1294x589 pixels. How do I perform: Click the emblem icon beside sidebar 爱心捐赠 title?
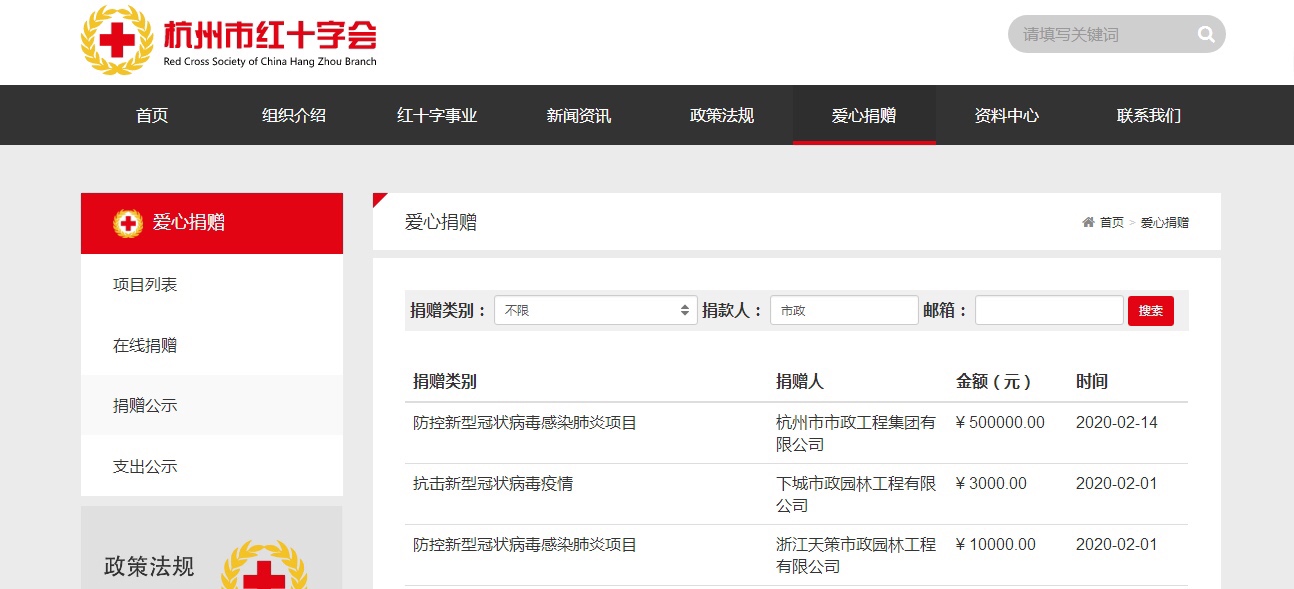(x=128, y=223)
